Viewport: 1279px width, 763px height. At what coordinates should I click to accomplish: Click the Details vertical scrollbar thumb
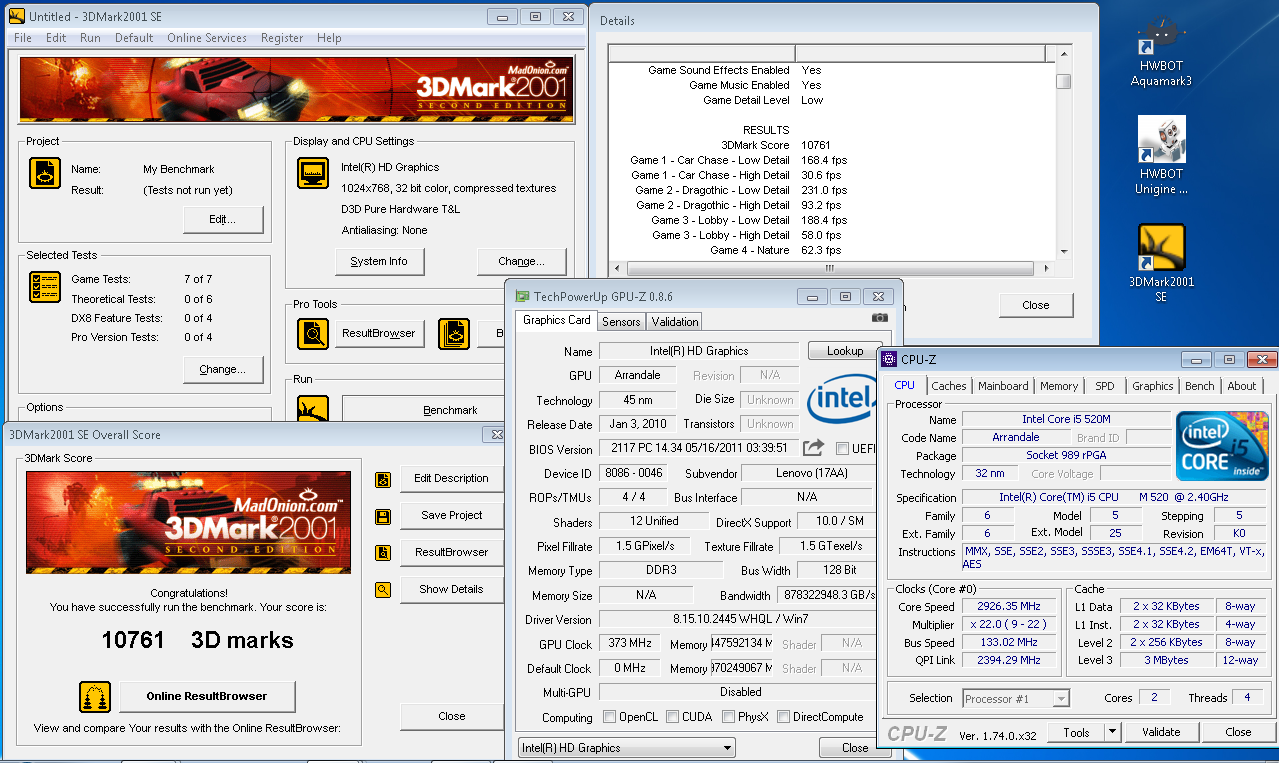pyautogui.click(x=1064, y=81)
